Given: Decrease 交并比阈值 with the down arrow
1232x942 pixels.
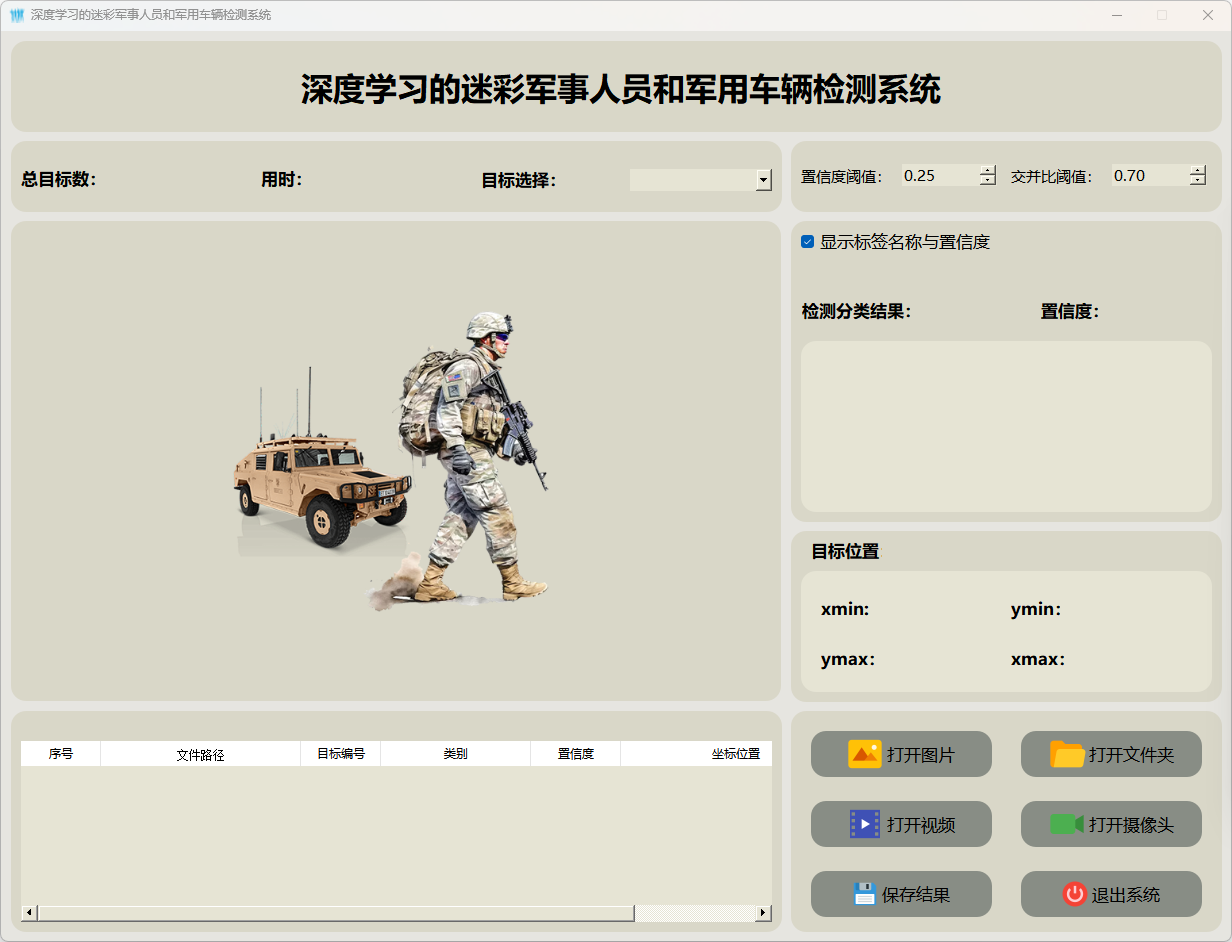Looking at the screenshot, I should 1198,181.
